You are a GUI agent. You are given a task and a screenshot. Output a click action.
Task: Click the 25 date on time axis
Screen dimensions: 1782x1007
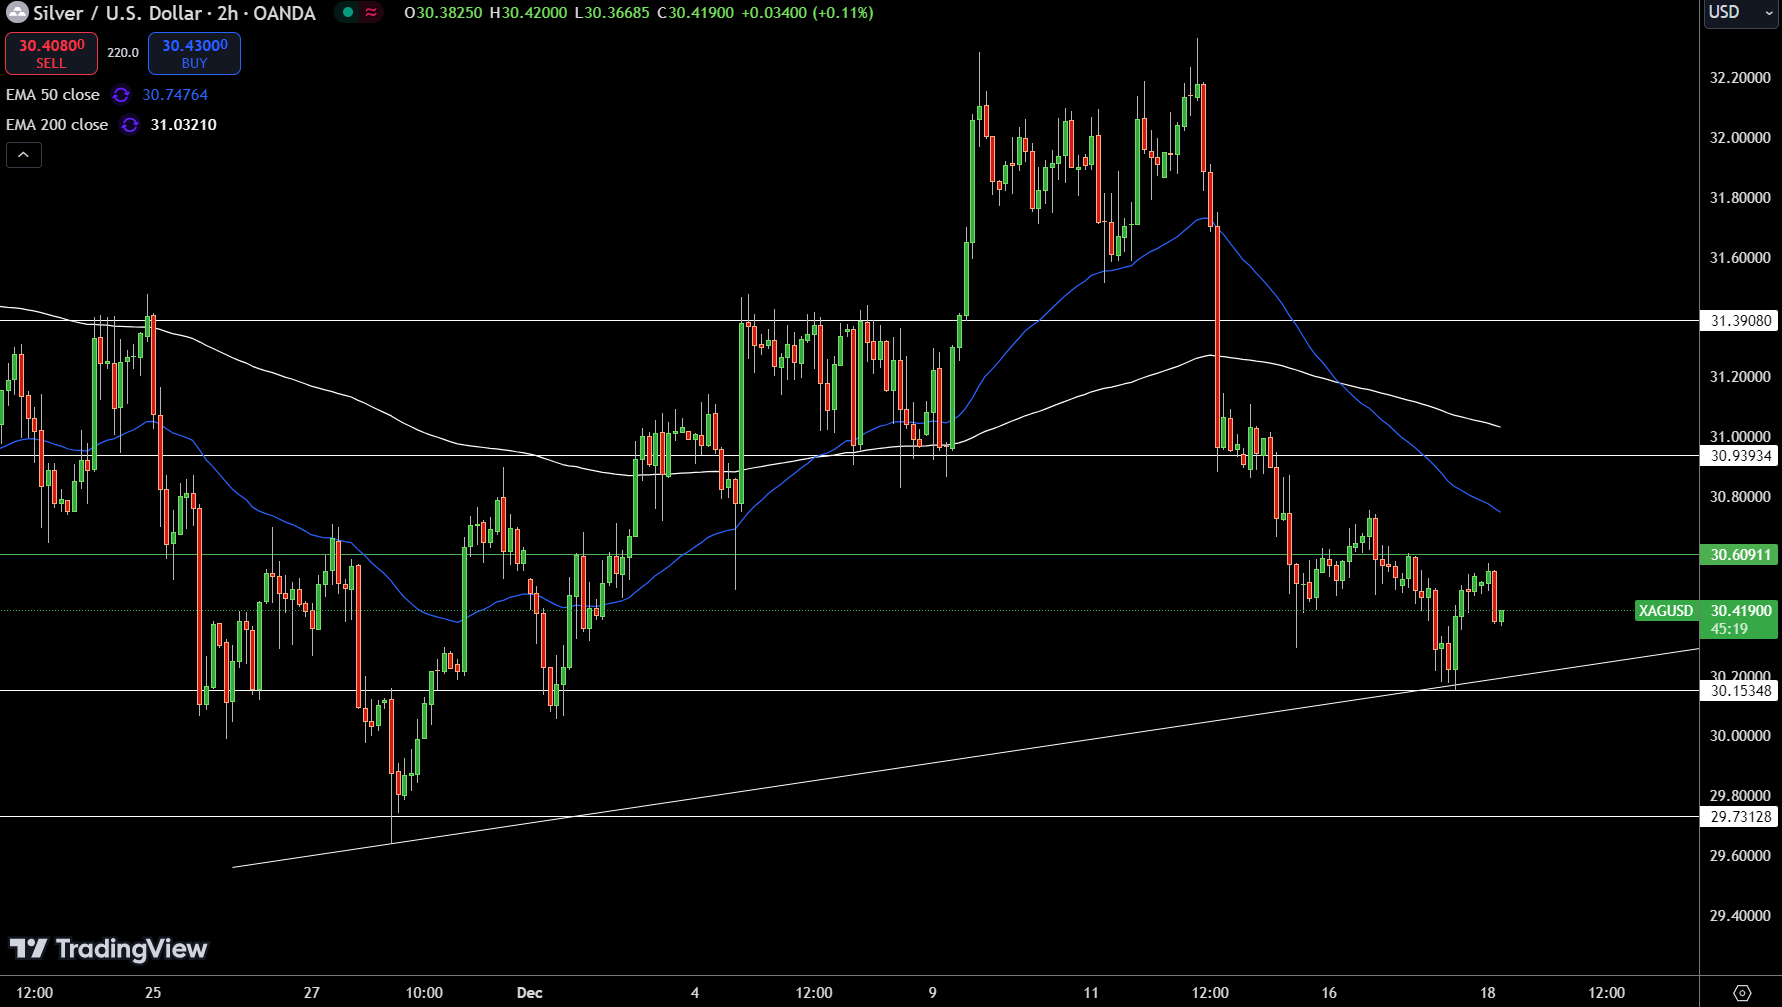pos(153,993)
